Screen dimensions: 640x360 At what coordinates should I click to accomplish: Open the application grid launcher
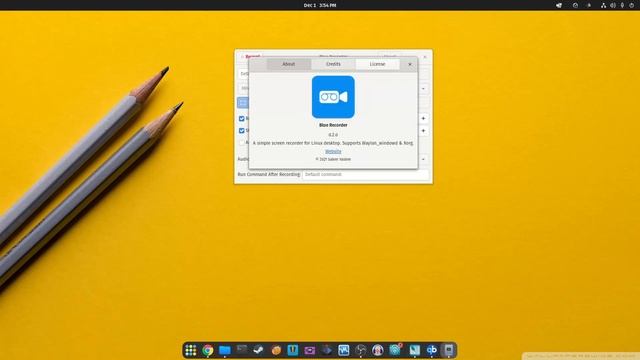point(191,350)
